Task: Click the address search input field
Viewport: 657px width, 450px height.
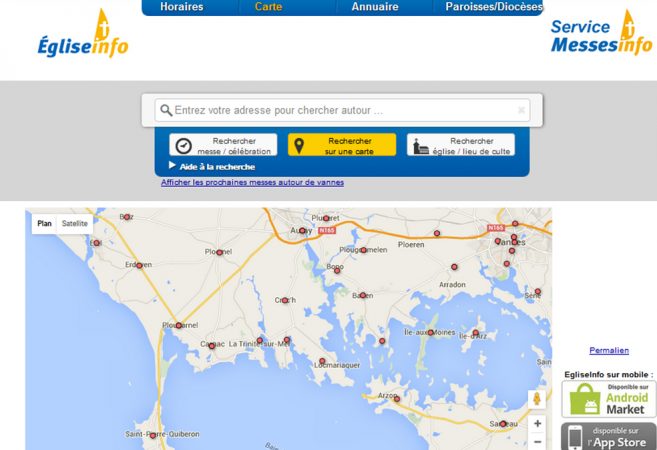Action: point(342,110)
